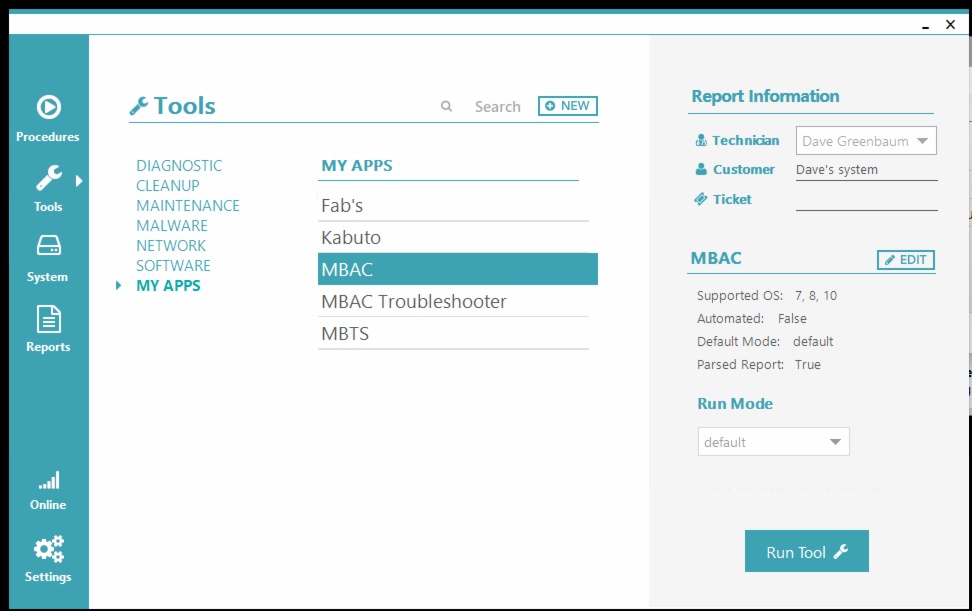Switch to the DIAGNOSTIC category
Screen dimensions: 972x611
tap(178, 165)
